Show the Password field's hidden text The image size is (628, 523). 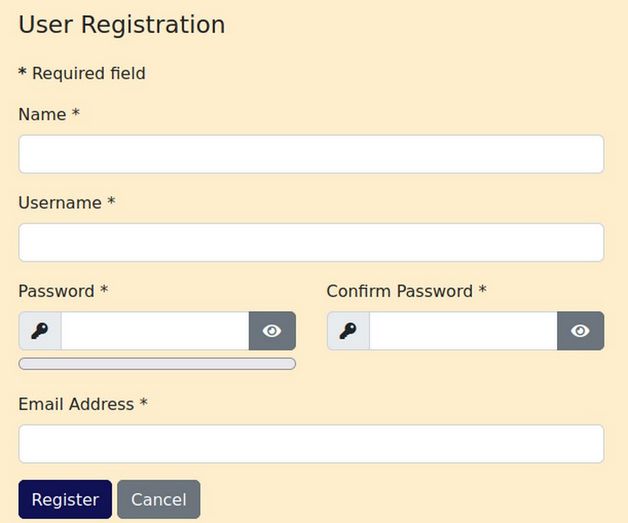coord(272,331)
